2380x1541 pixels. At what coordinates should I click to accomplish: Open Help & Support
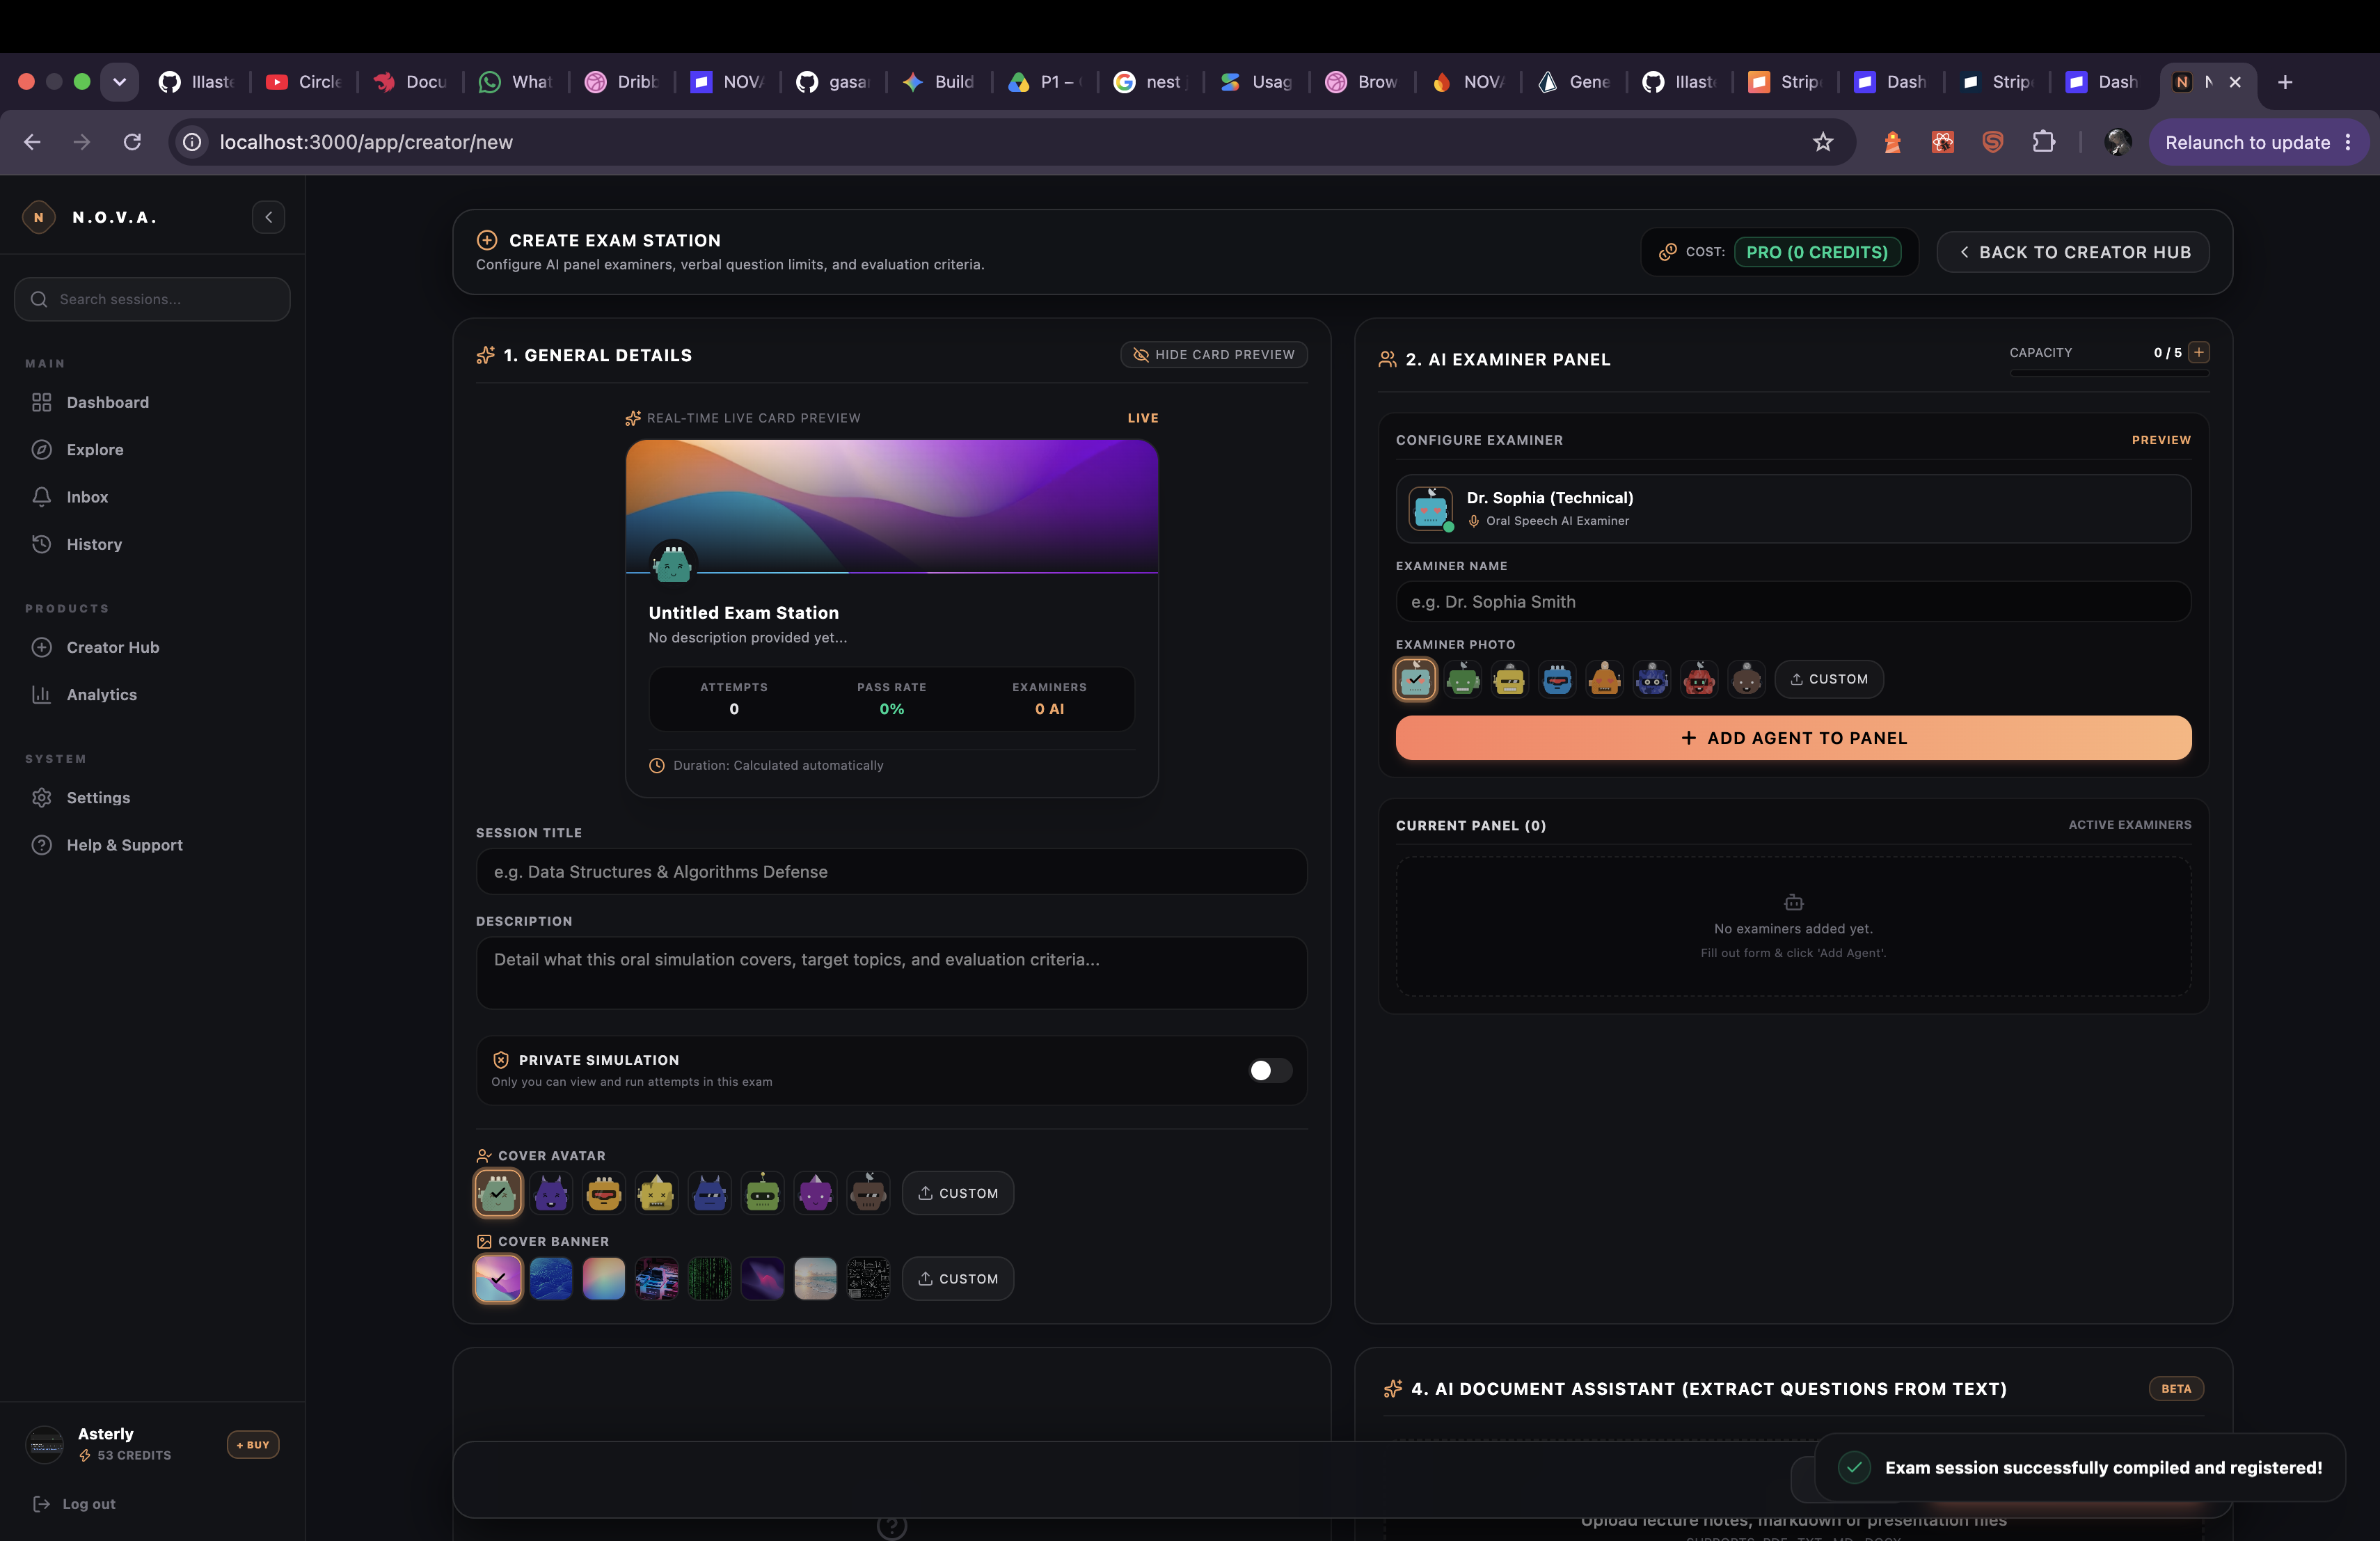tap(153, 845)
